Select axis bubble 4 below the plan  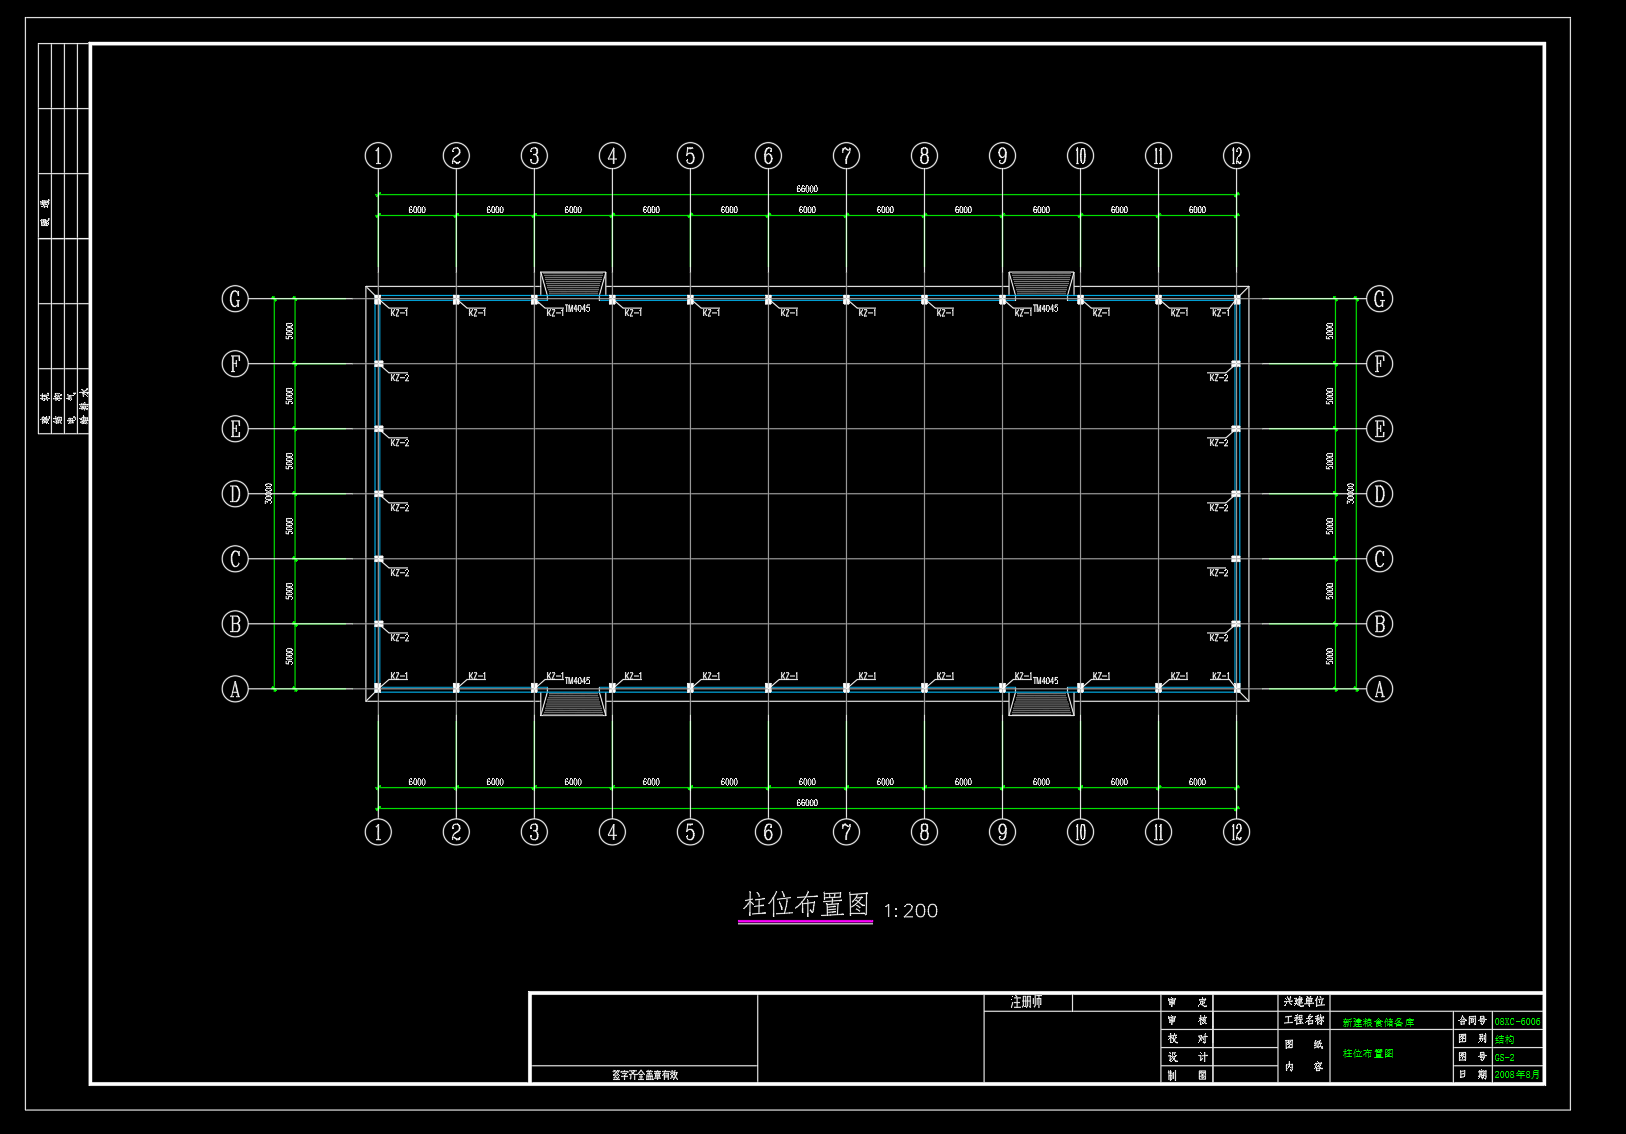612,832
